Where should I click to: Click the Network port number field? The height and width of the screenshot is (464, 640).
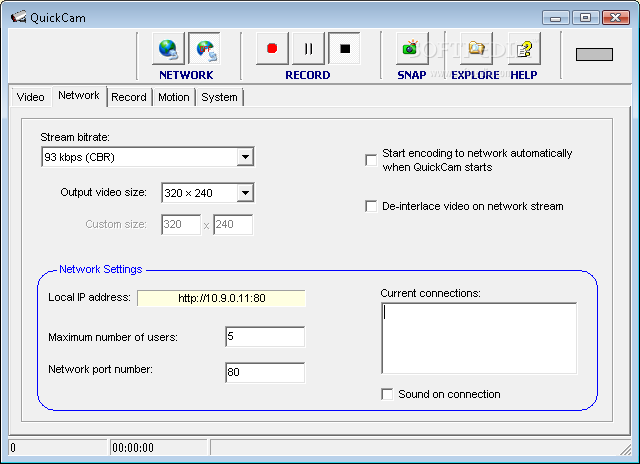(x=265, y=372)
